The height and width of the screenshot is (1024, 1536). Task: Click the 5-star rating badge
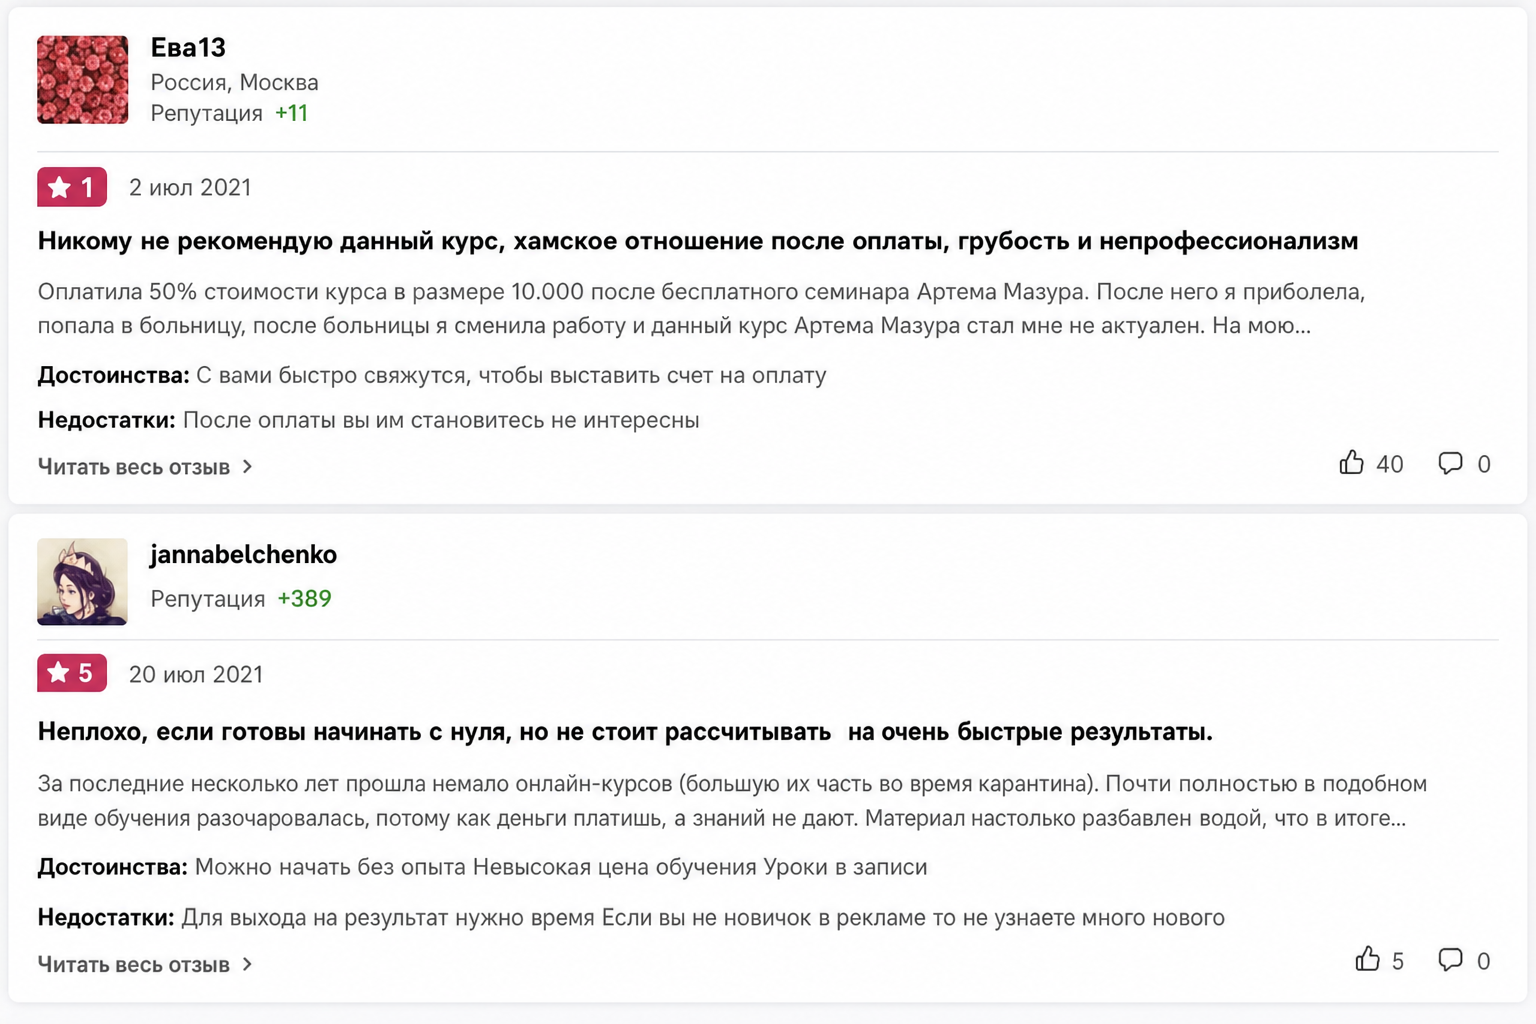[72, 673]
